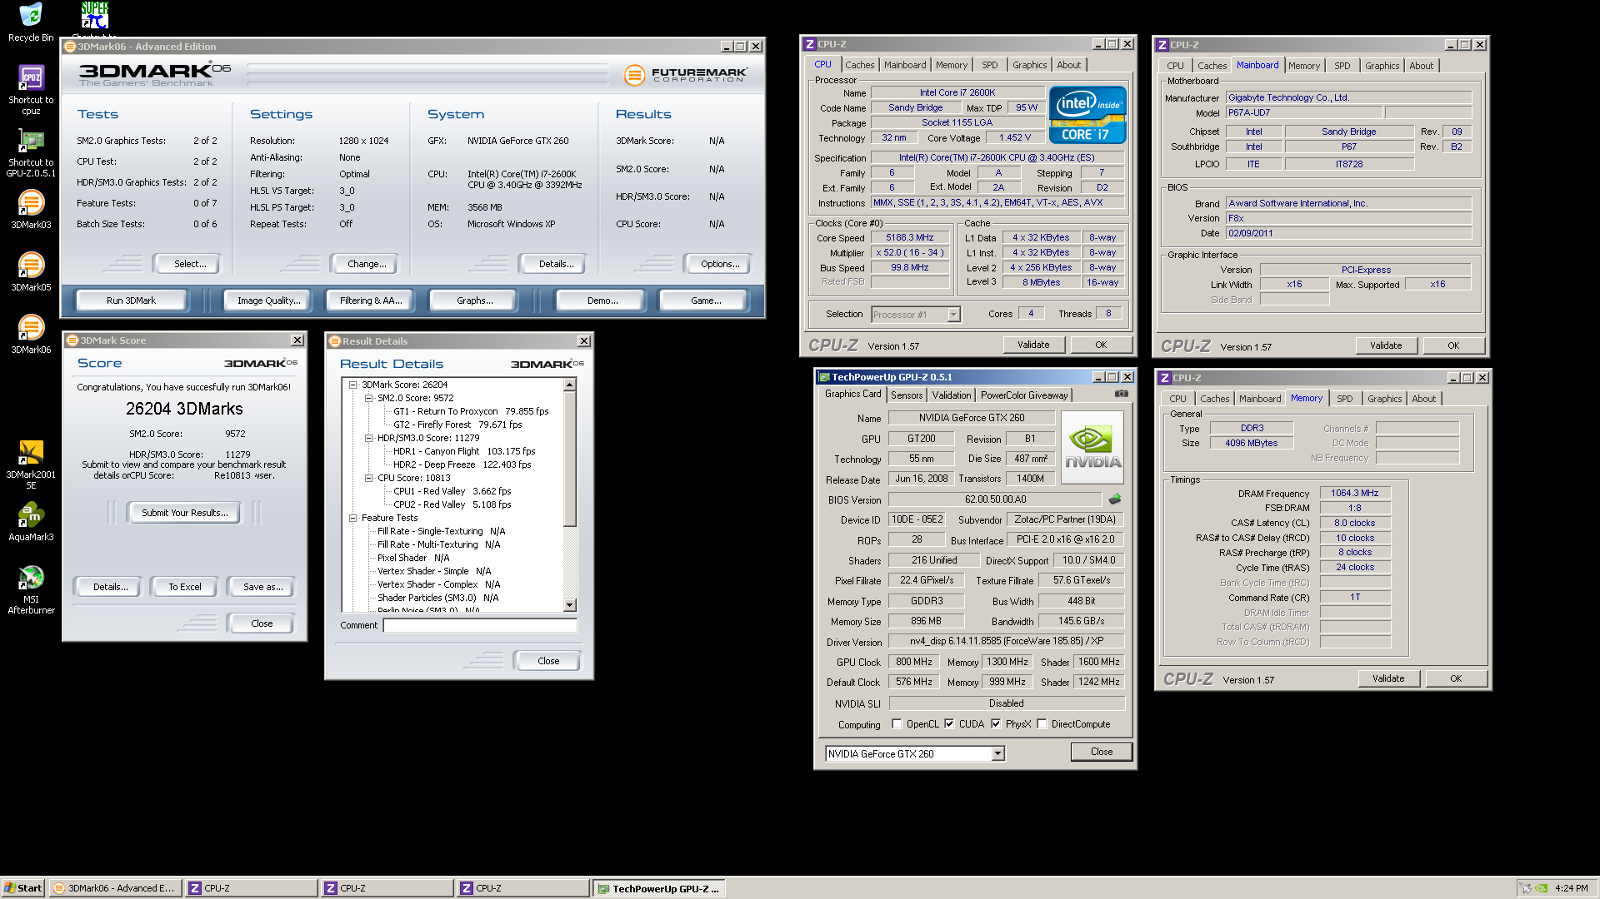
Task: Collapse the CPU Score: 10813 node
Action: (369, 478)
